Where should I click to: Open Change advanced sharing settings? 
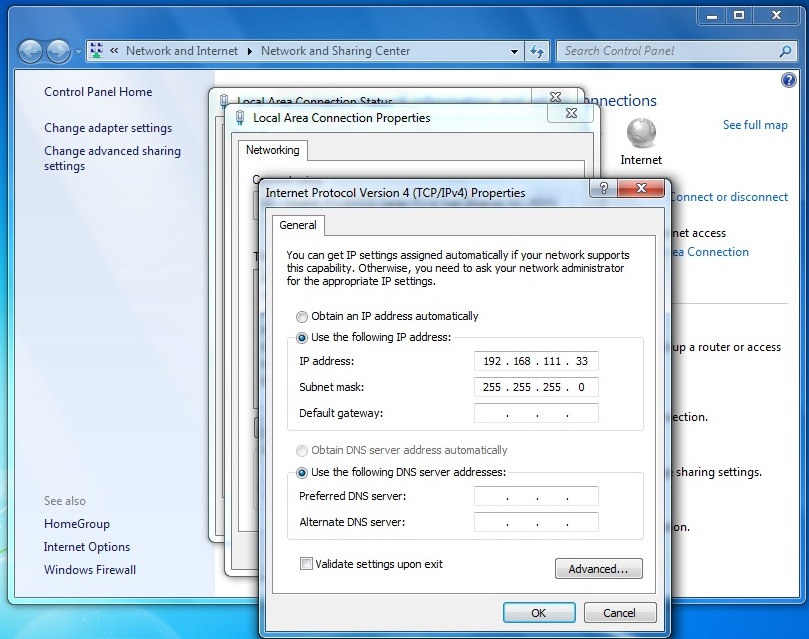[x=112, y=158]
